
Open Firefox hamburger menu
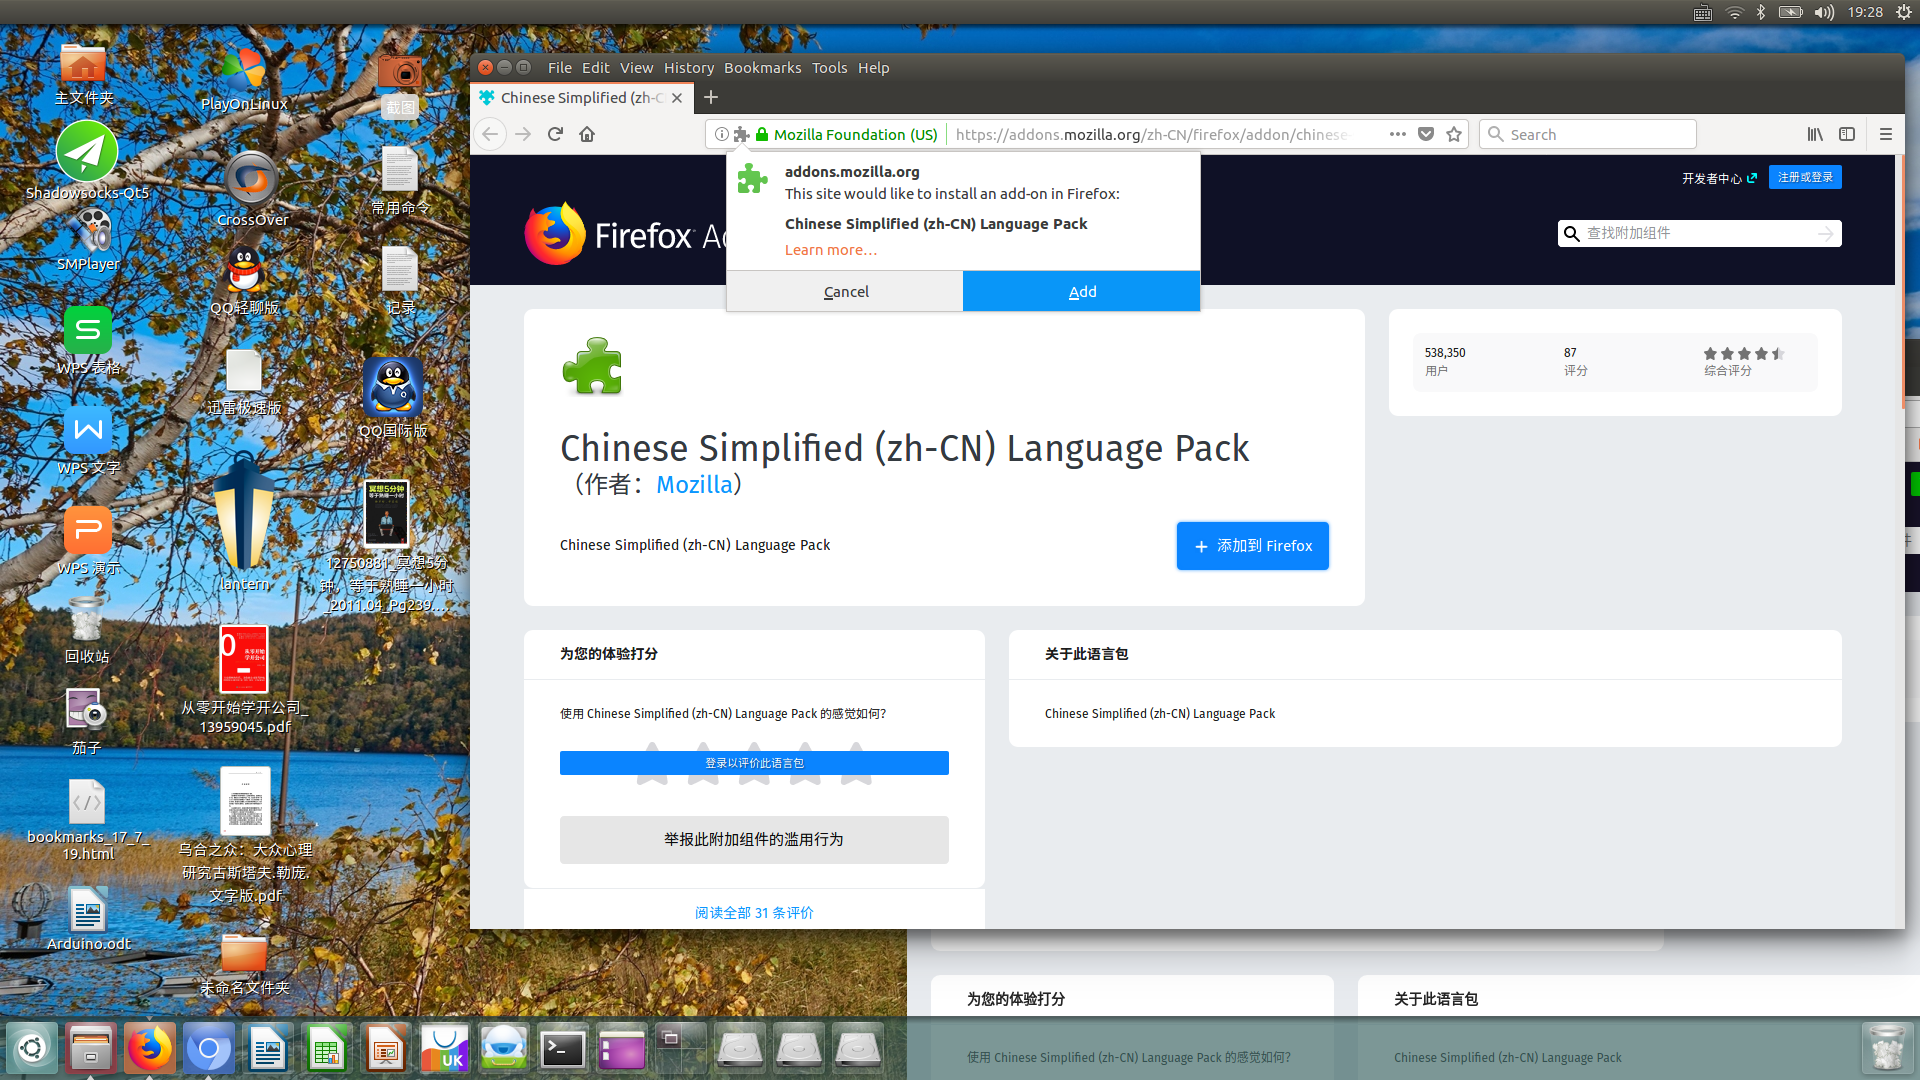(x=1886, y=134)
